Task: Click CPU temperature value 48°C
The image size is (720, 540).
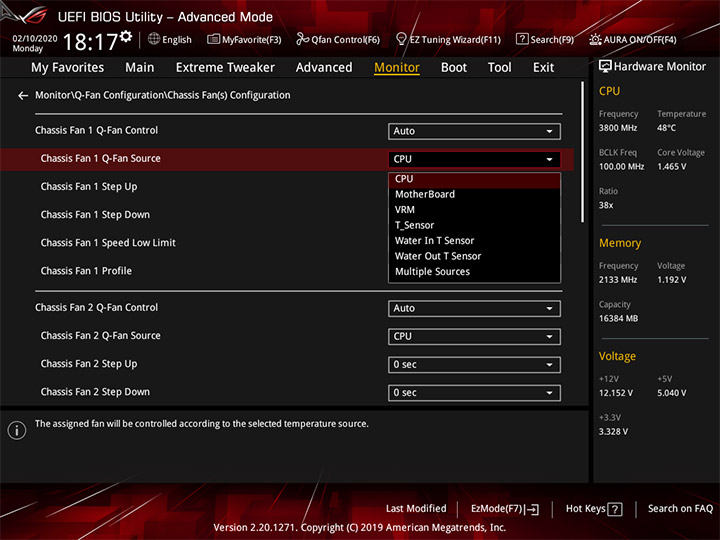Action: (666, 128)
